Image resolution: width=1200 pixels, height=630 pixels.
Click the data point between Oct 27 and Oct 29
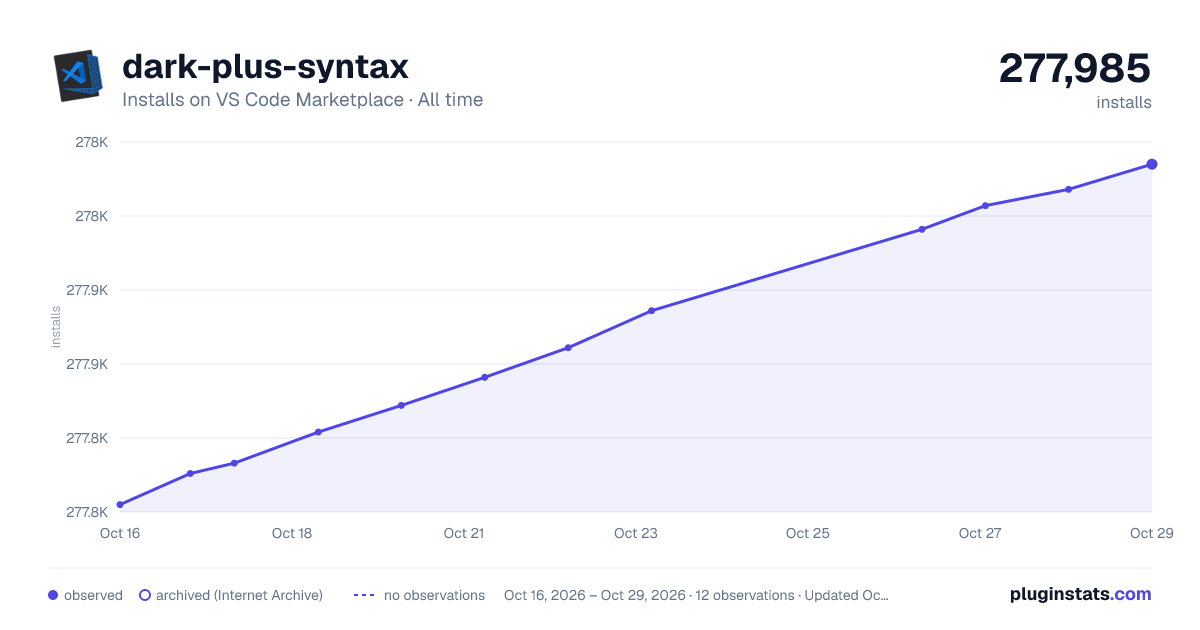click(1069, 189)
